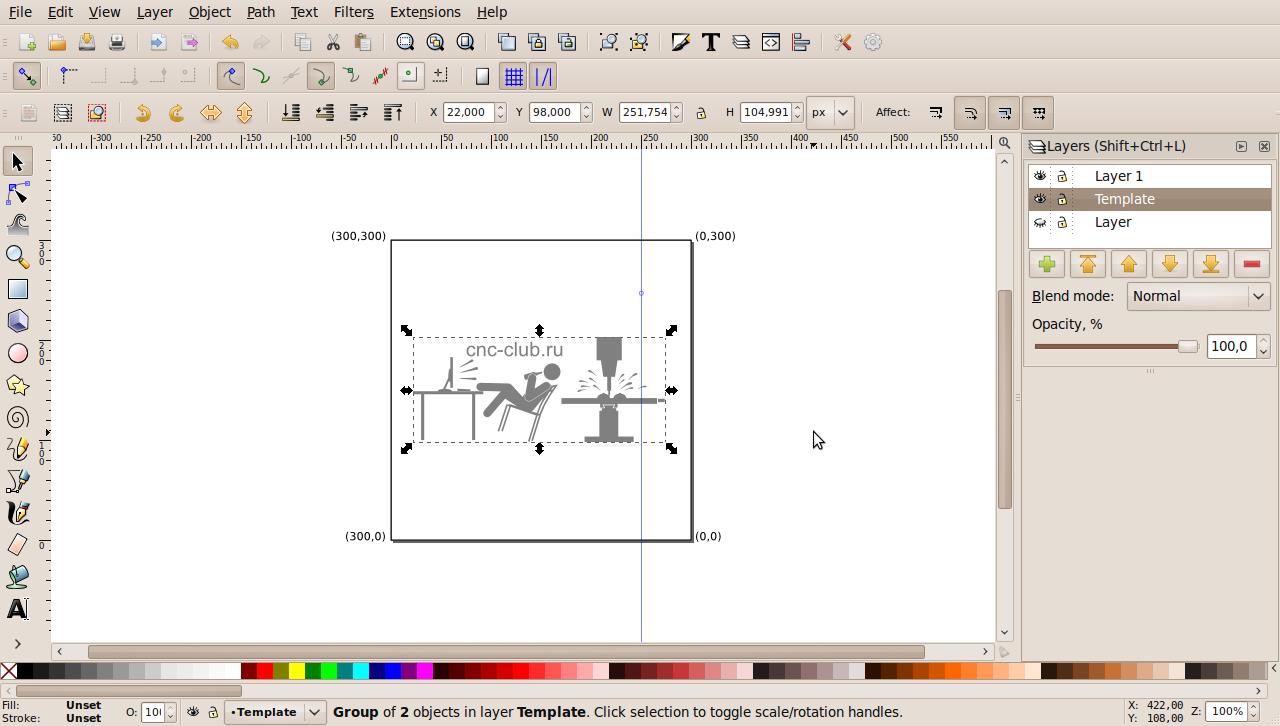Add a new layer

coord(1047,264)
